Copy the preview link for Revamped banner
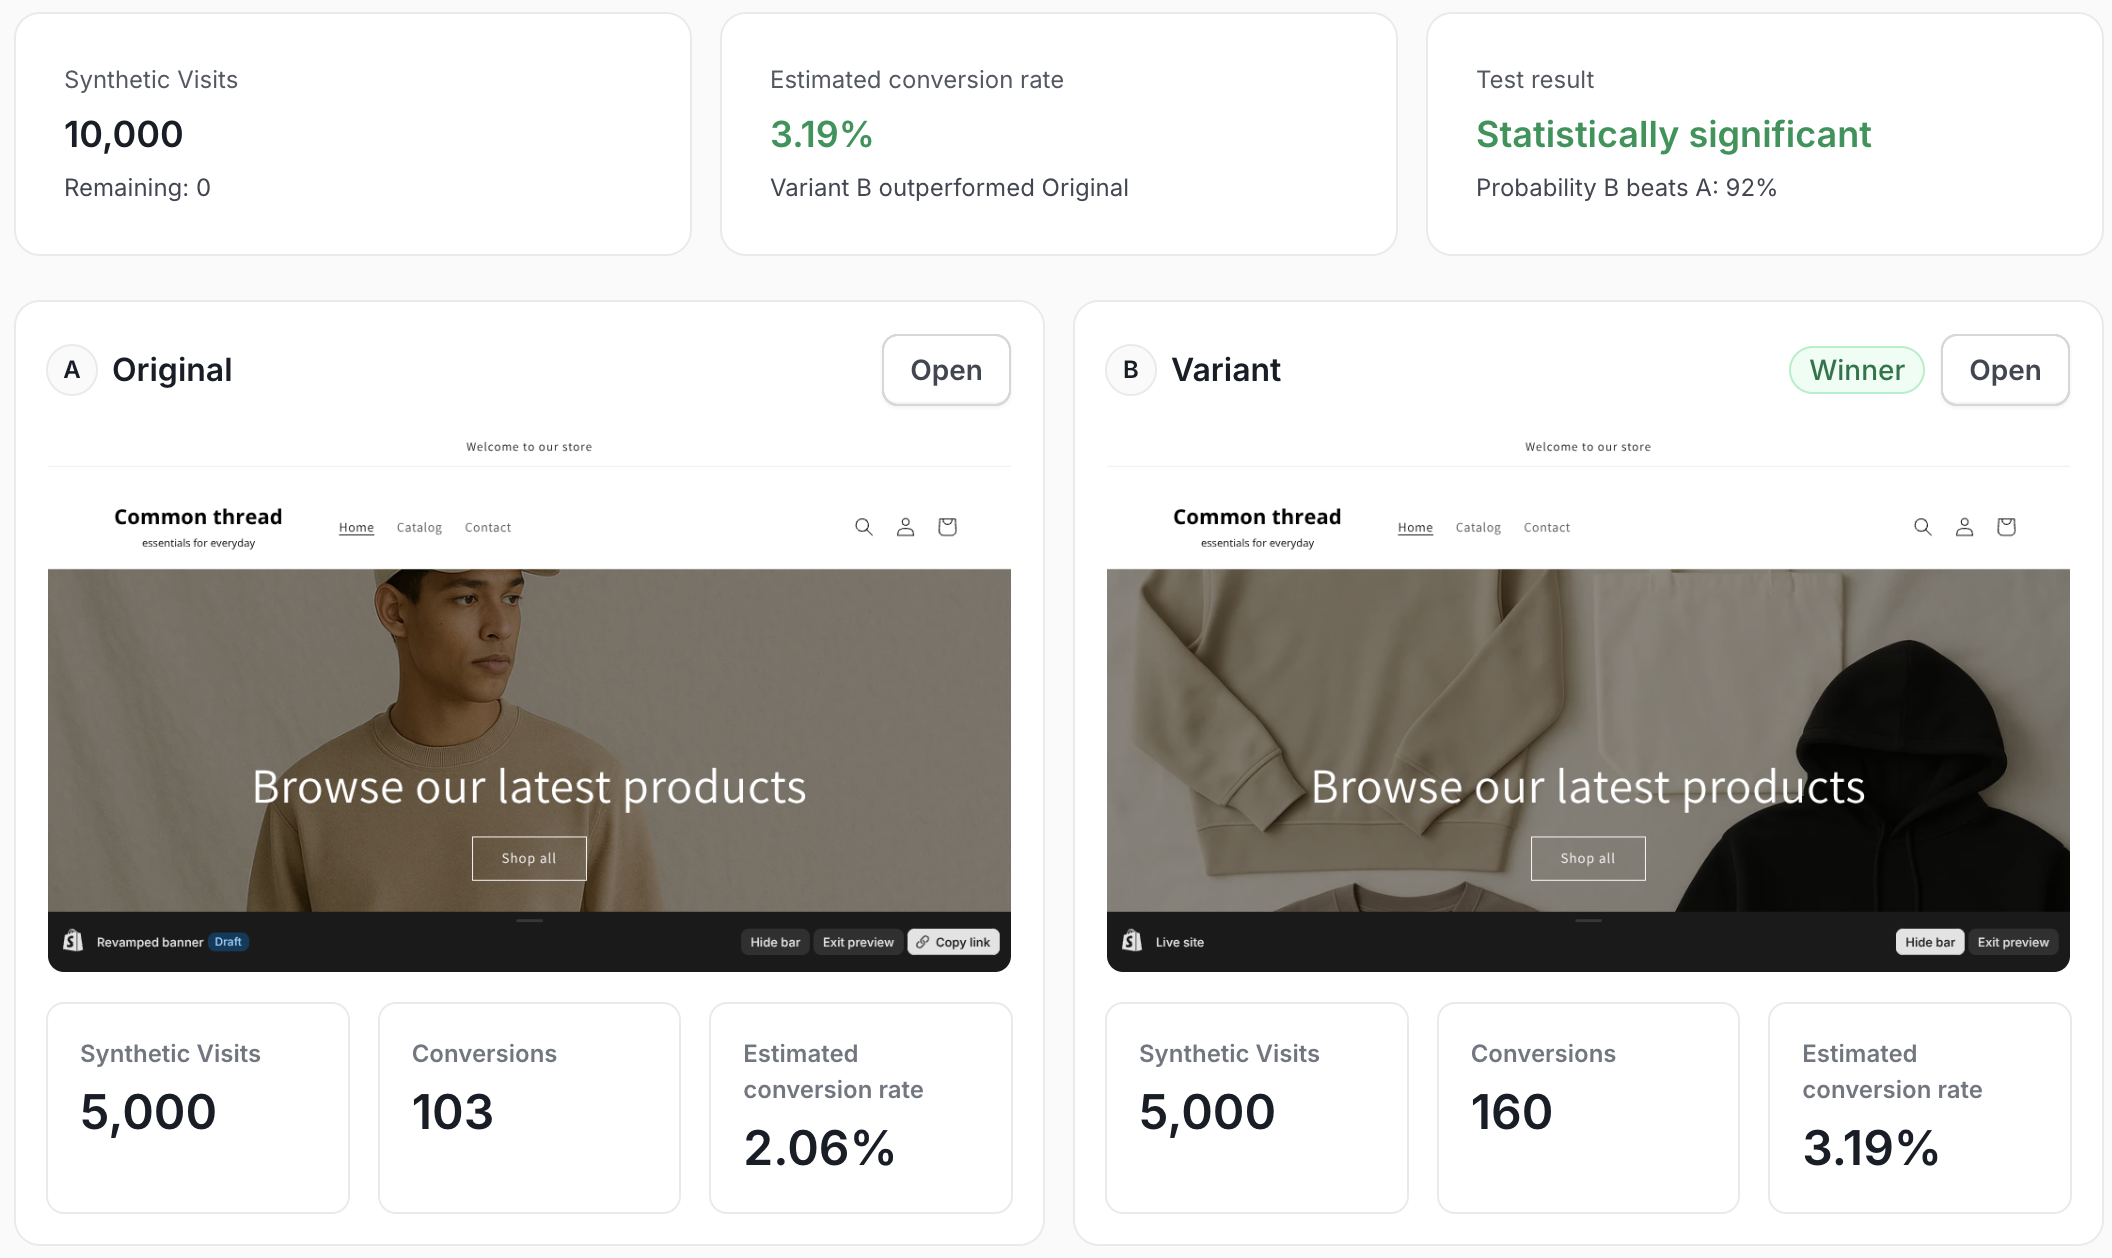Screen dimensions: 2112x1258 coord(953,941)
